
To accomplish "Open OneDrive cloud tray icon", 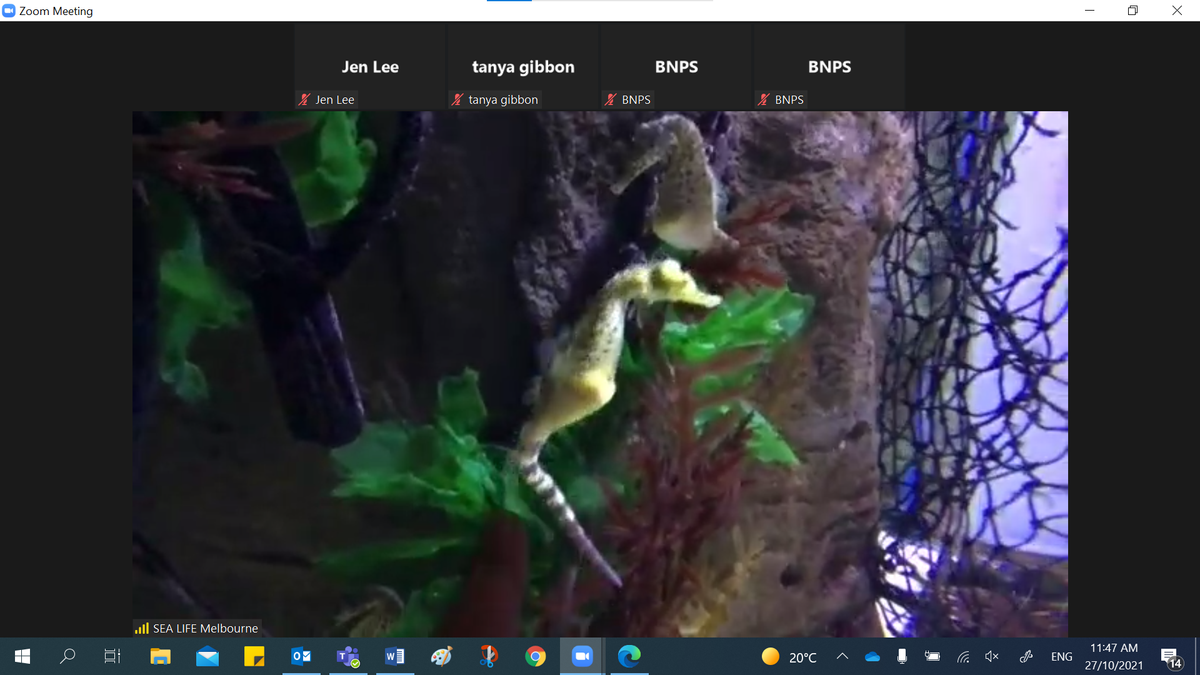I will pos(873,657).
